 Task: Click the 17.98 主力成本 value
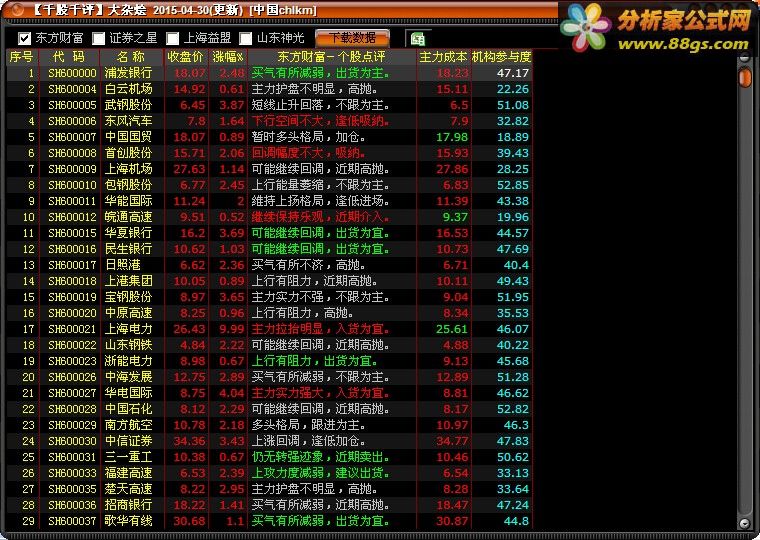(452, 137)
